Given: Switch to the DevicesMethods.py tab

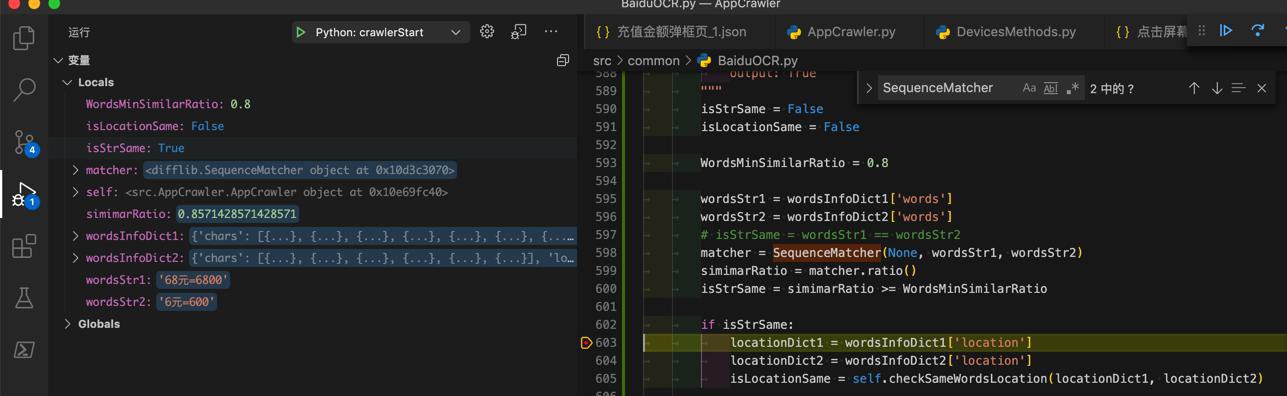Looking at the screenshot, I should point(1006,32).
